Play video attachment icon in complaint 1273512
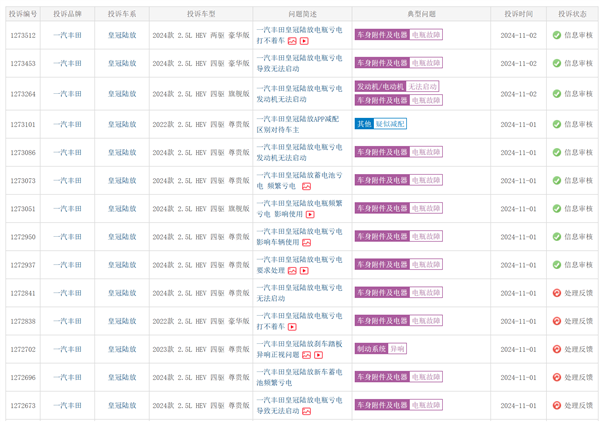This screenshot has width=600, height=422. point(304,41)
